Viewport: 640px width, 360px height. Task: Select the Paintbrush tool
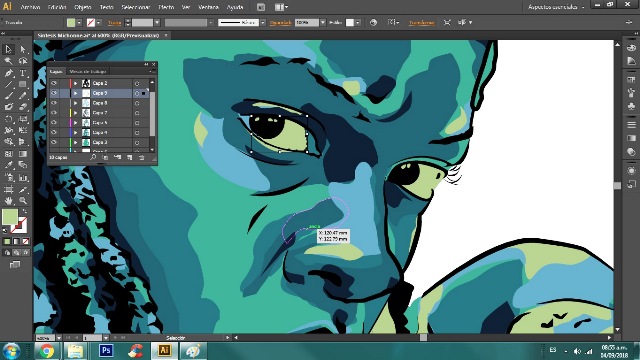(8, 96)
